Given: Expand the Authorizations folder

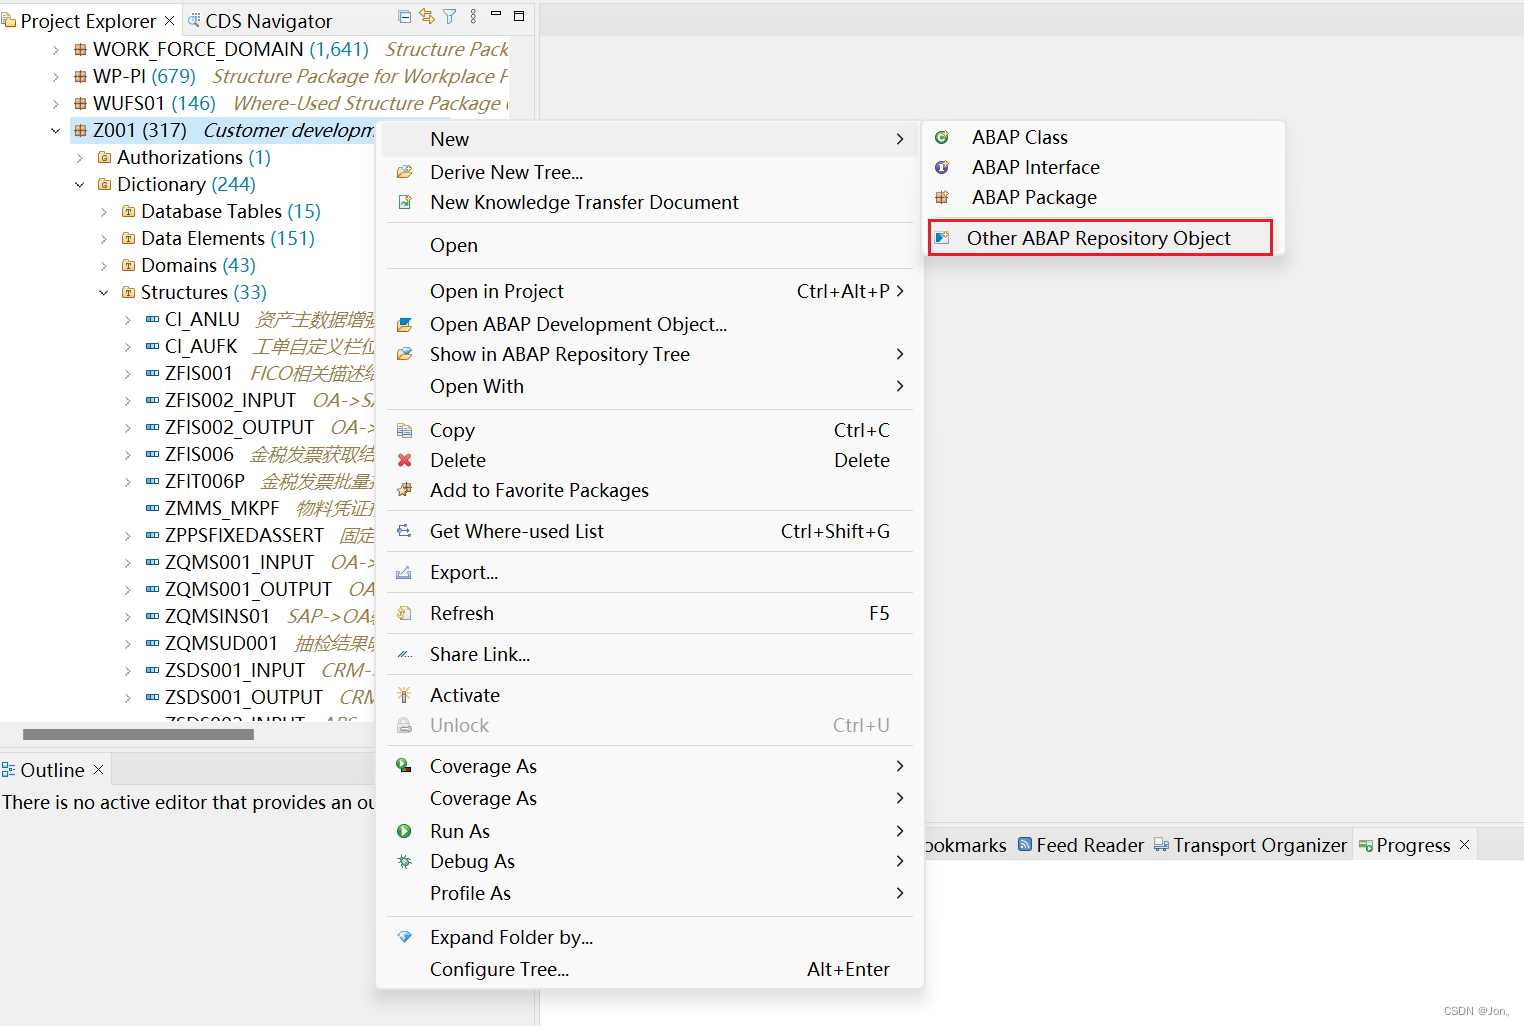Looking at the screenshot, I should [80, 157].
